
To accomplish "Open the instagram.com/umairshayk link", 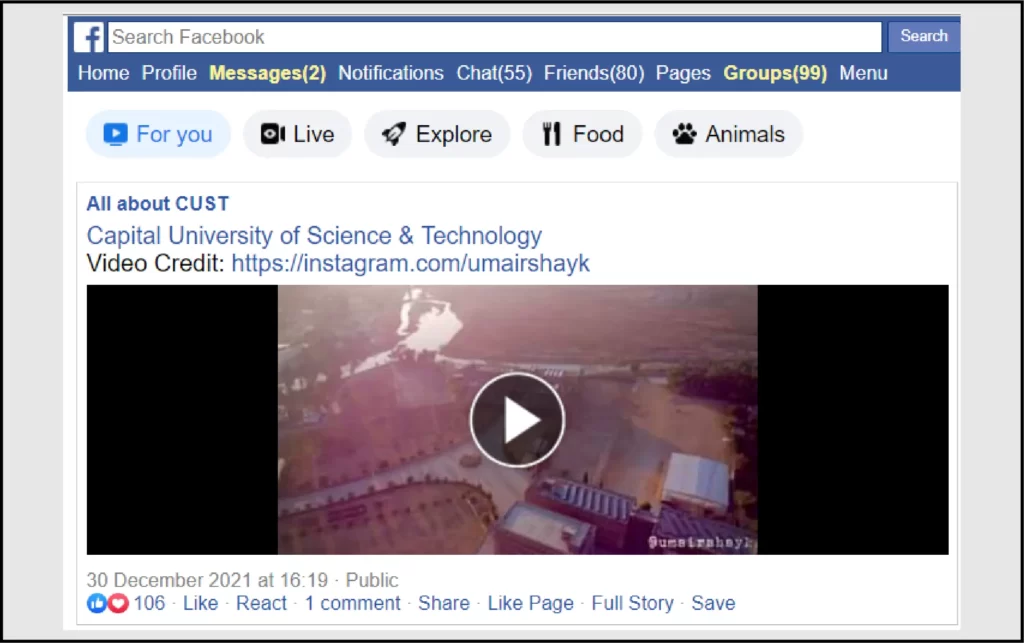I will (x=410, y=264).
